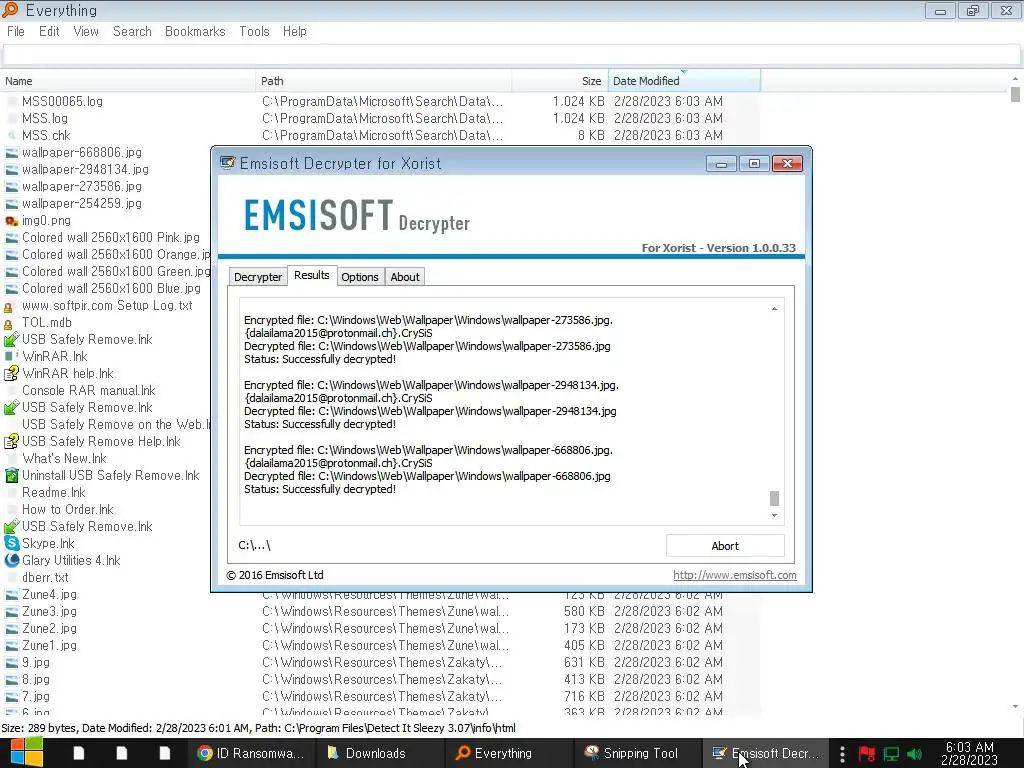Select the Glary Utilities 4.lnk icon
This screenshot has width=1024, height=768.
pyautogui.click(x=12, y=560)
